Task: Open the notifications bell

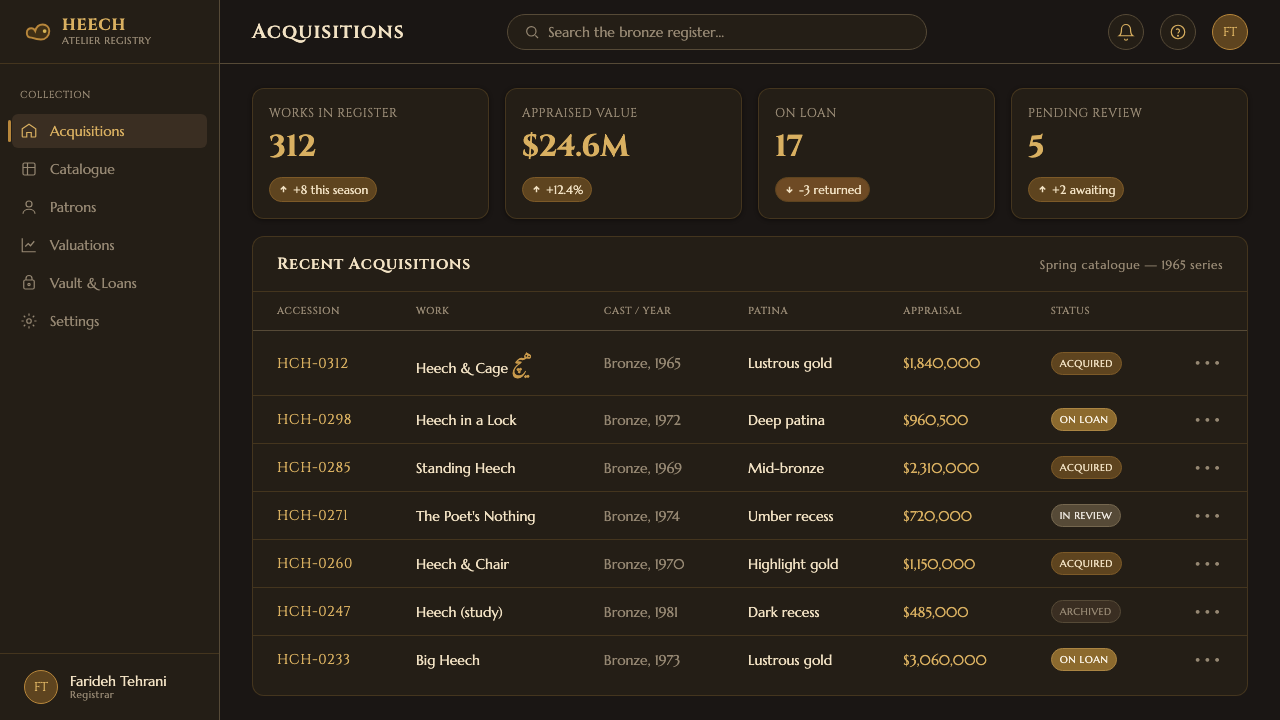Action: pyautogui.click(x=1126, y=32)
